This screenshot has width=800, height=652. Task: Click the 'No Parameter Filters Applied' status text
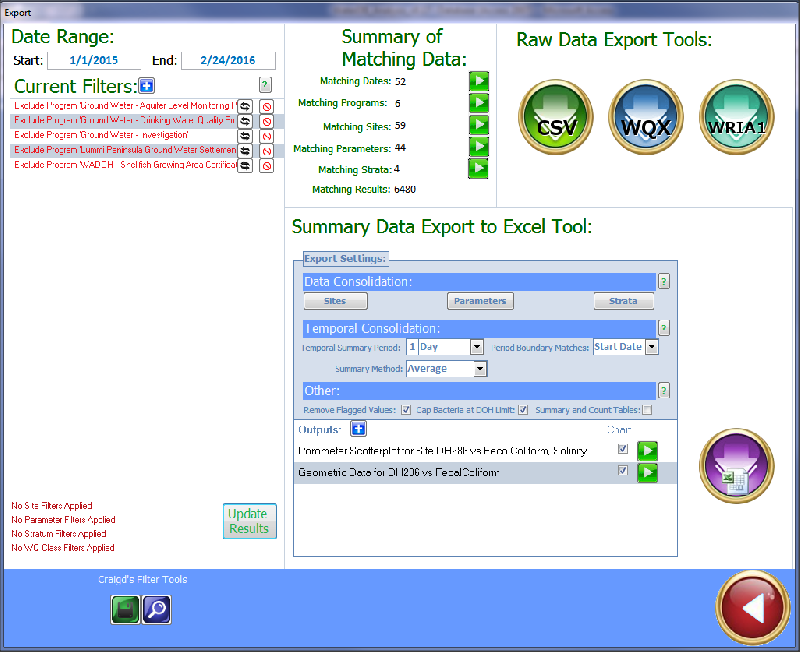click(x=63, y=520)
